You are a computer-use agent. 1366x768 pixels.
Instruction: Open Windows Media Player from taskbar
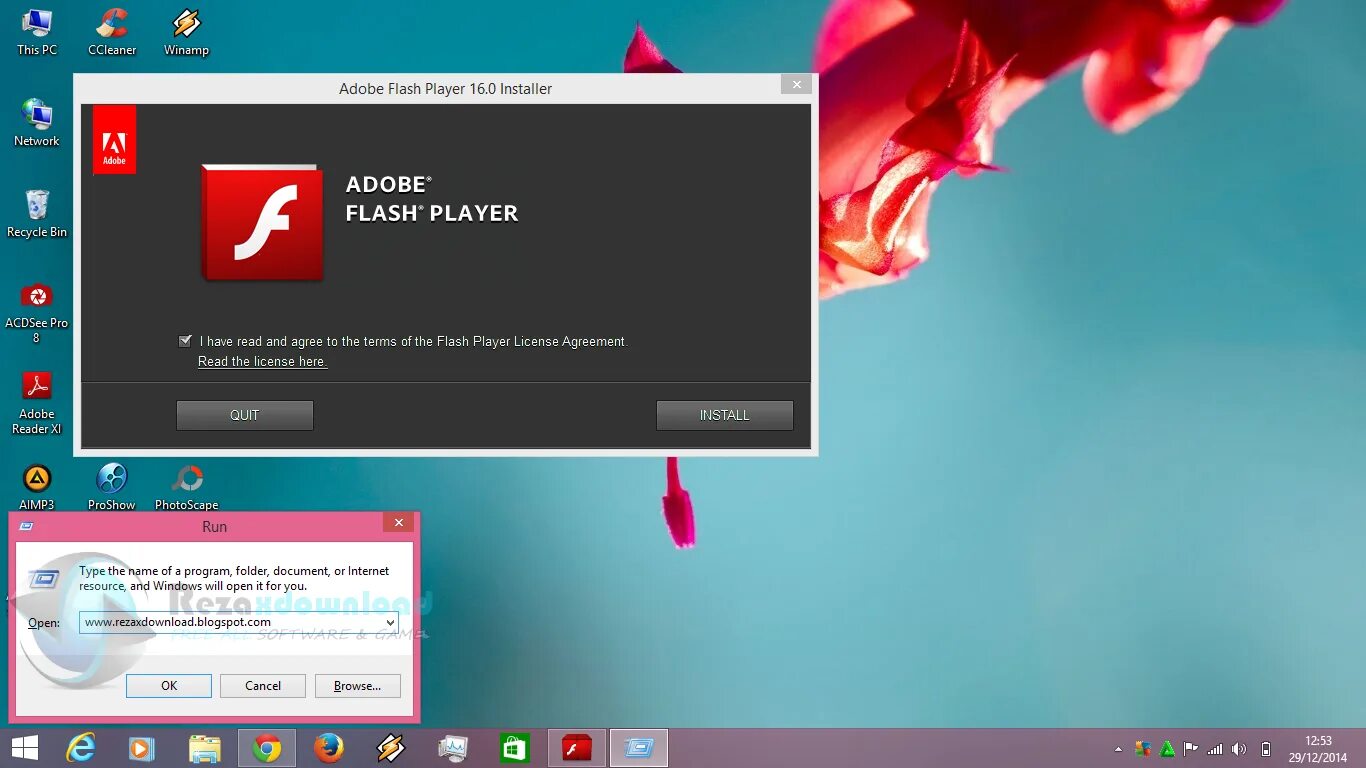pos(142,748)
